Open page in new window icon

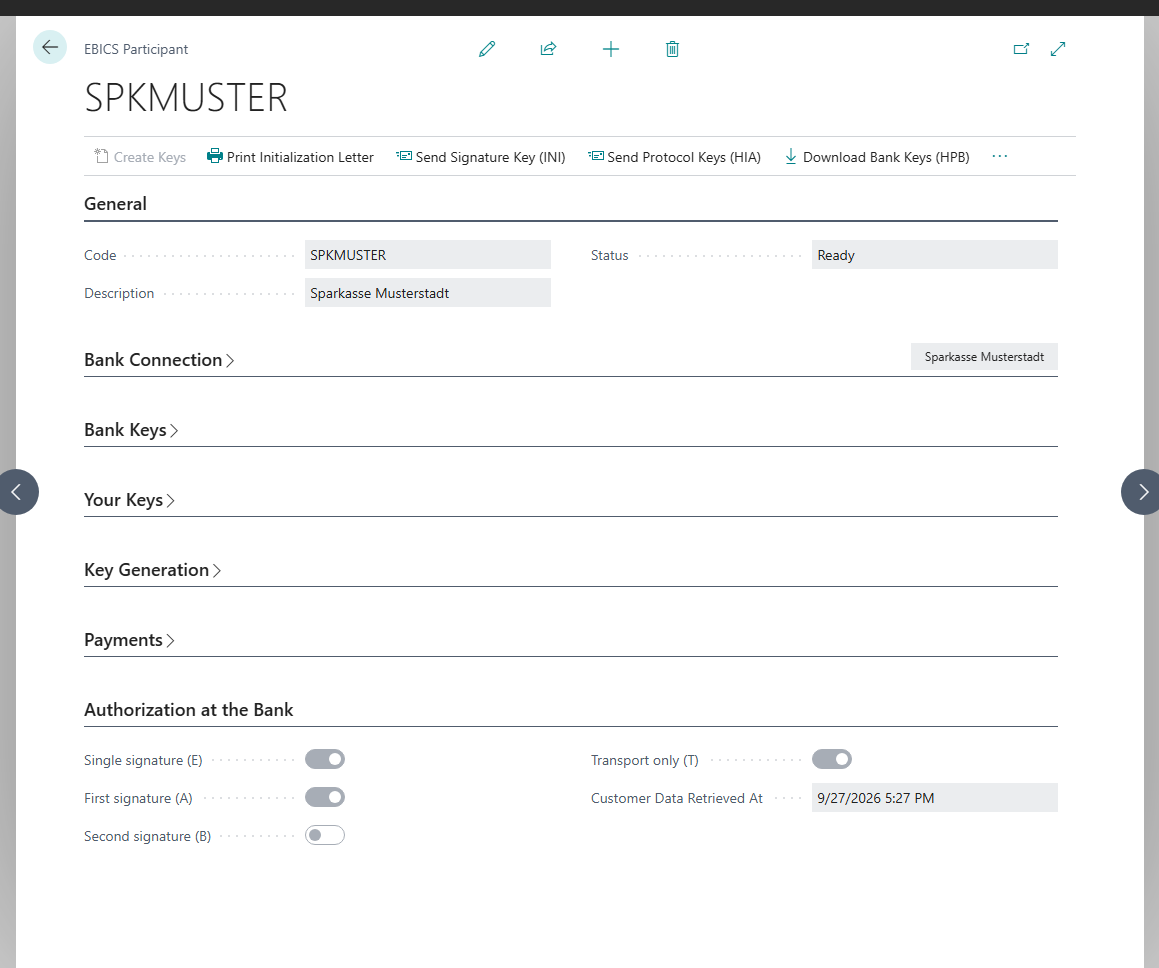tap(1021, 49)
